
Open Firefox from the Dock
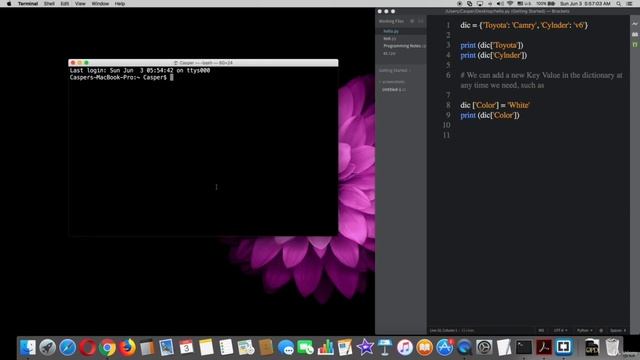(x=127, y=347)
